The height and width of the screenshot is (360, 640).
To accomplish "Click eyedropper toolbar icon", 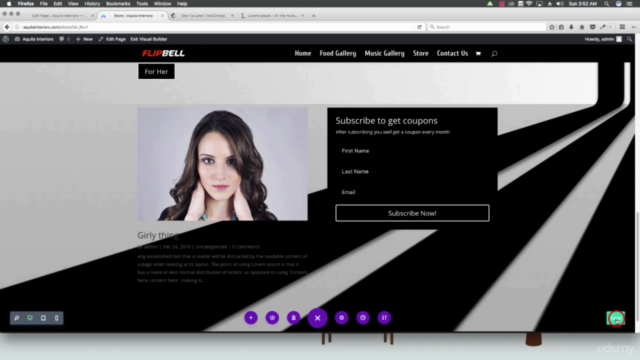I will pos(603,27).
